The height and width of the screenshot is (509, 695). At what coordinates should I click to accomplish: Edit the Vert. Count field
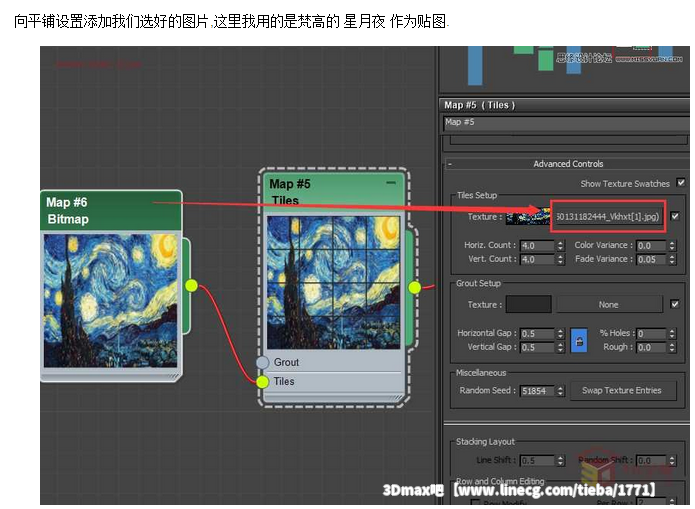537,259
